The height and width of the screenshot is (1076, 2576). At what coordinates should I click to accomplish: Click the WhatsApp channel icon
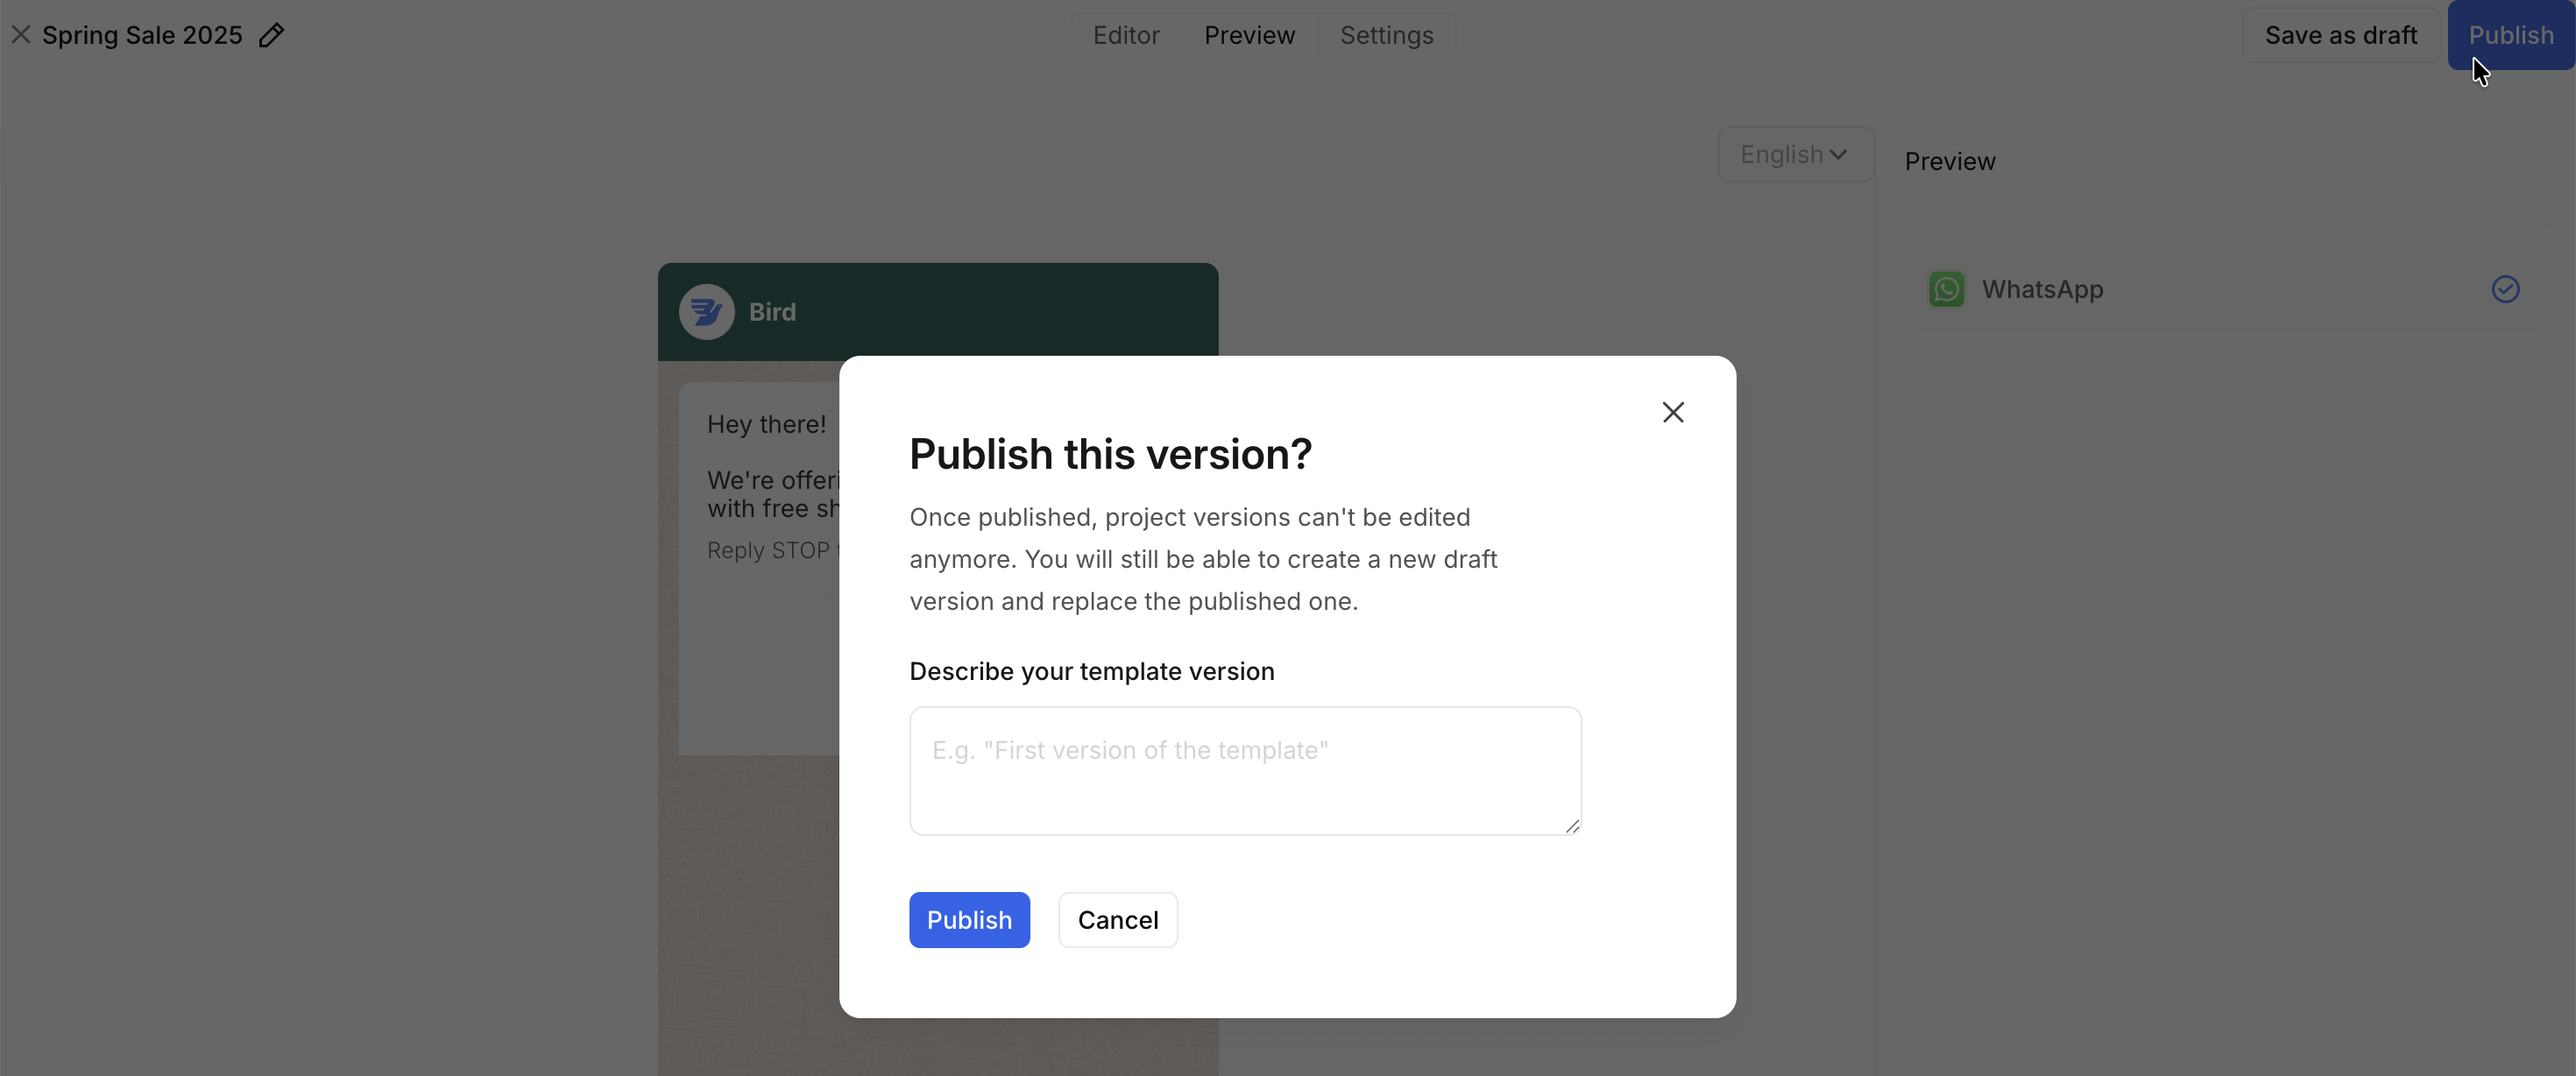pos(1946,289)
